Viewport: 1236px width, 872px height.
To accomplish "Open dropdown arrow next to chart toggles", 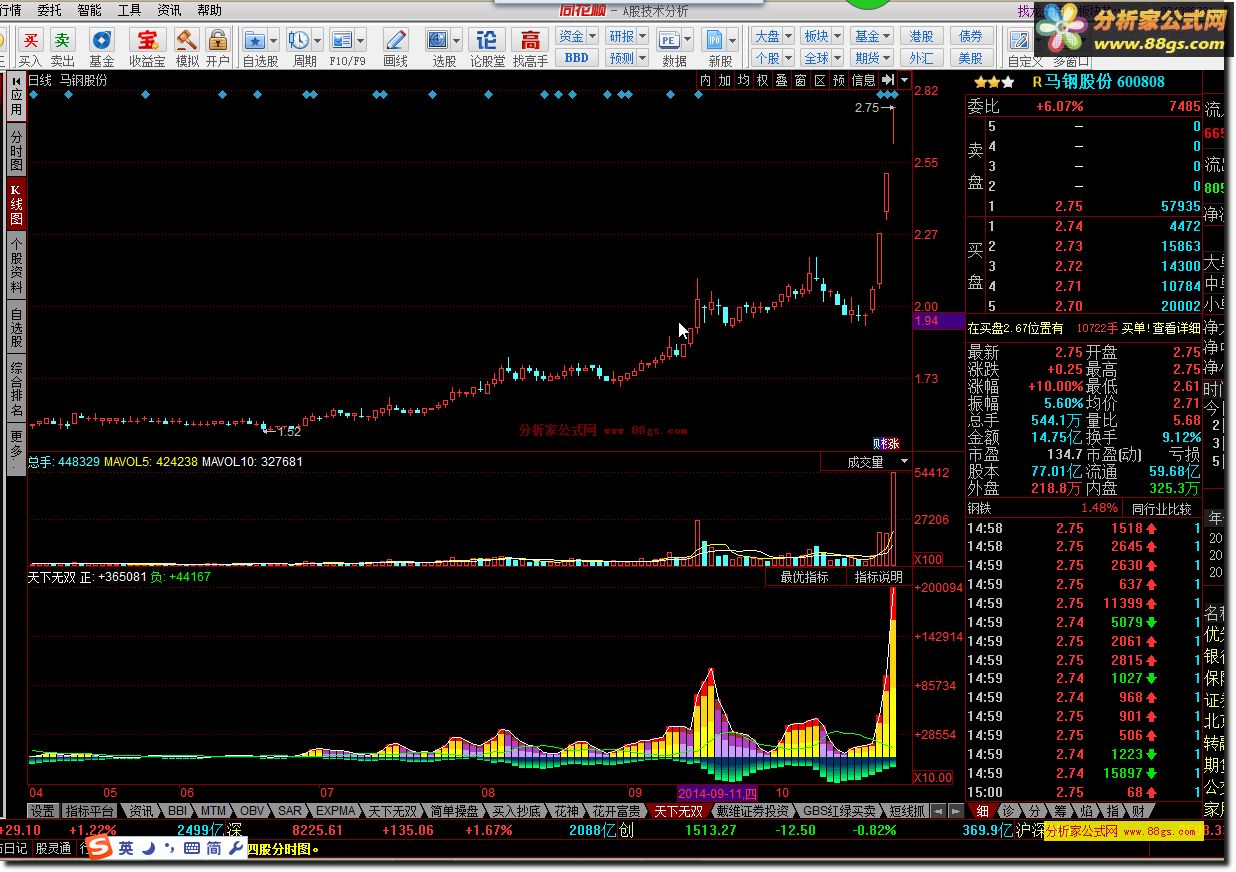I will (x=905, y=80).
